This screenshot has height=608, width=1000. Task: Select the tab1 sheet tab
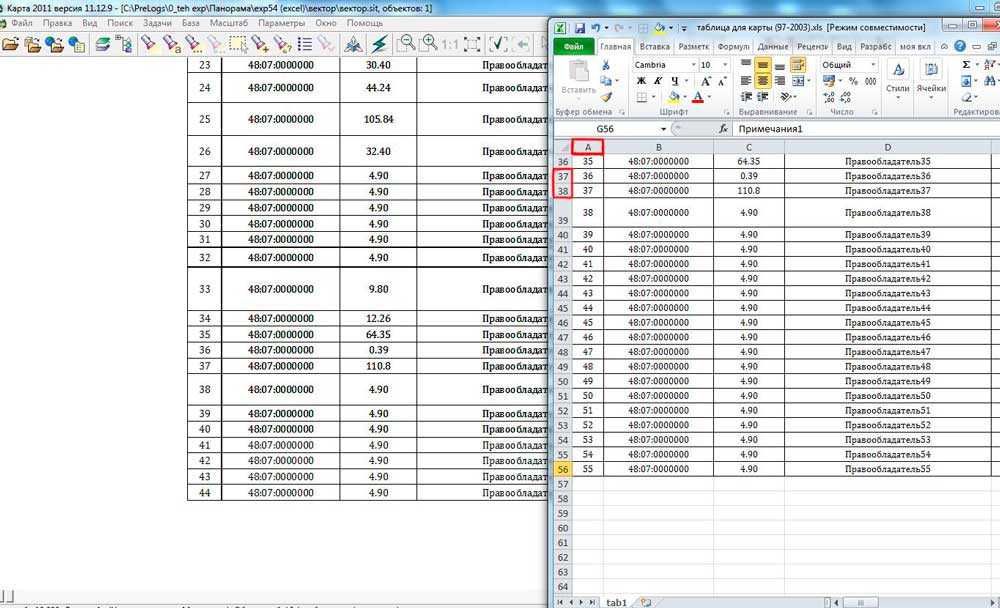pyautogui.click(x=617, y=602)
